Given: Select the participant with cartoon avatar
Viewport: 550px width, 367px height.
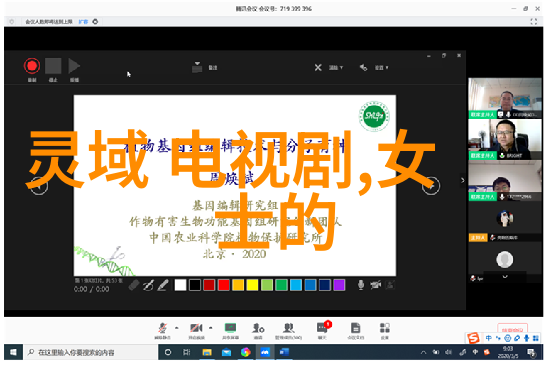Looking at the screenshot, I should (x=505, y=219).
